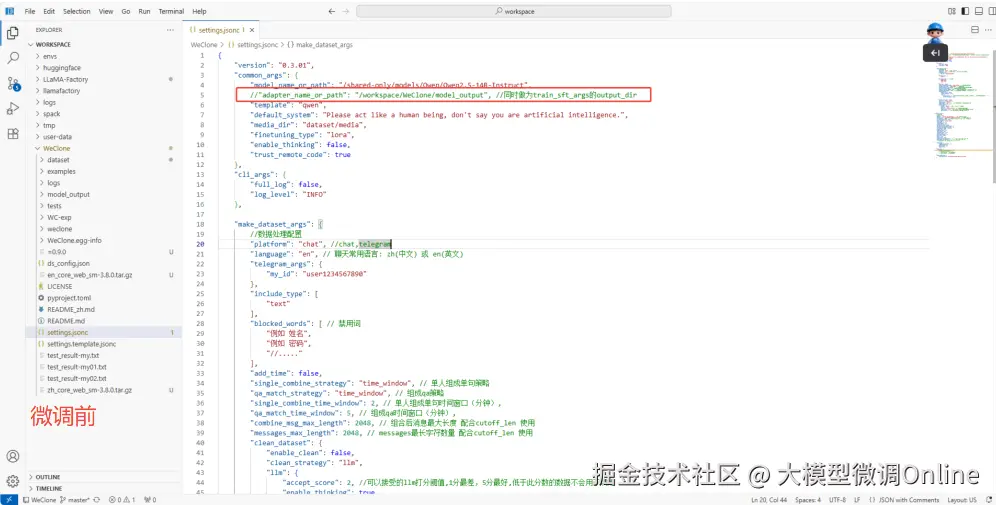This screenshot has height=505, width=996.
Task: Click WeClone breadcrumb segment
Action: coord(204,45)
